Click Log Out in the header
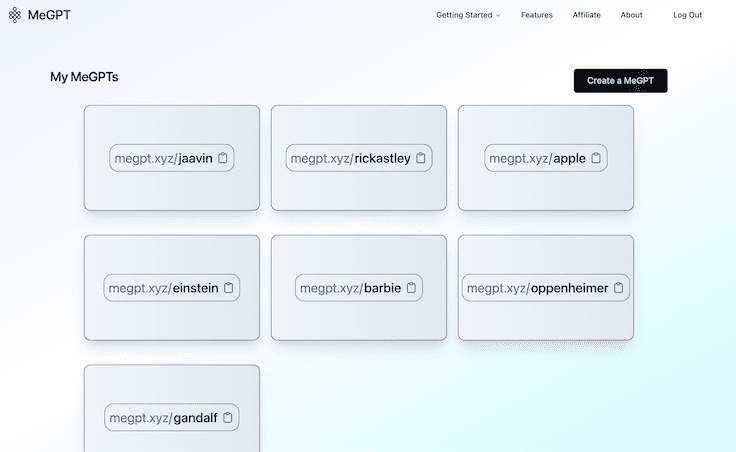Screen dimensions: 736x452 tap(687, 15)
